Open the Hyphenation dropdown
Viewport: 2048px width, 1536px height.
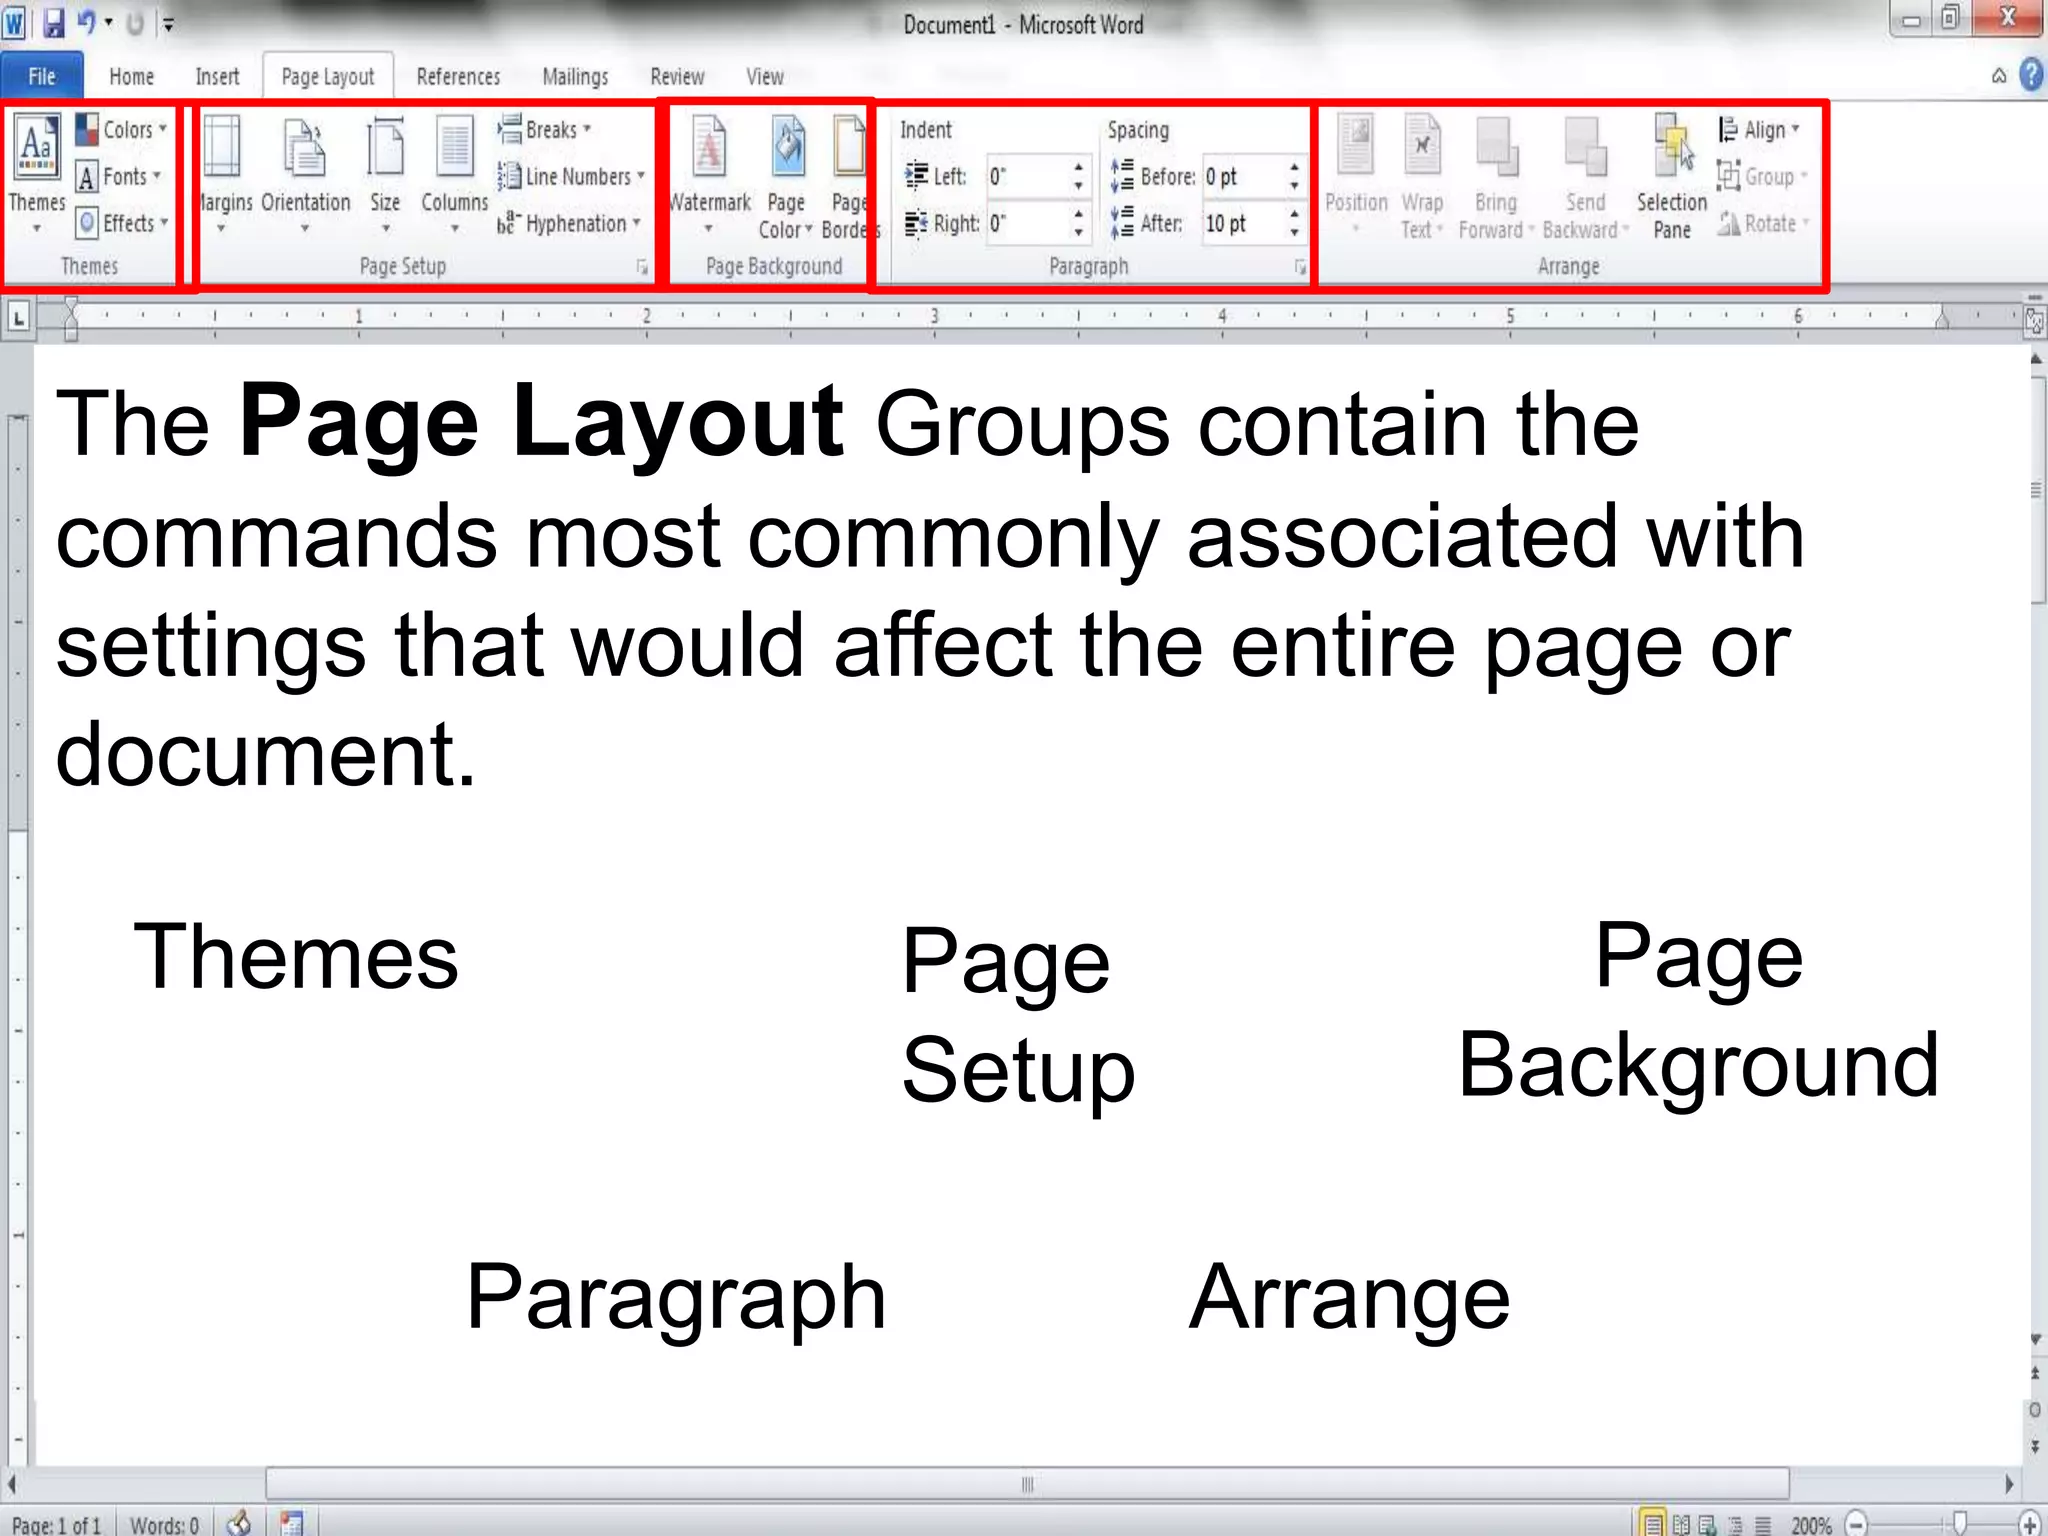click(568, 223)
